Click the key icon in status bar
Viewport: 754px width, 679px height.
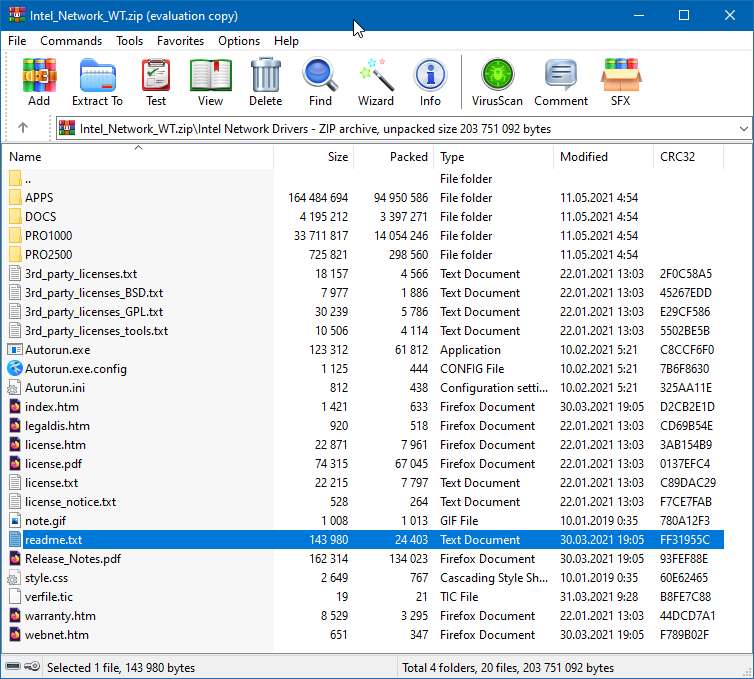pyautogui.click(x=32, y=666)
